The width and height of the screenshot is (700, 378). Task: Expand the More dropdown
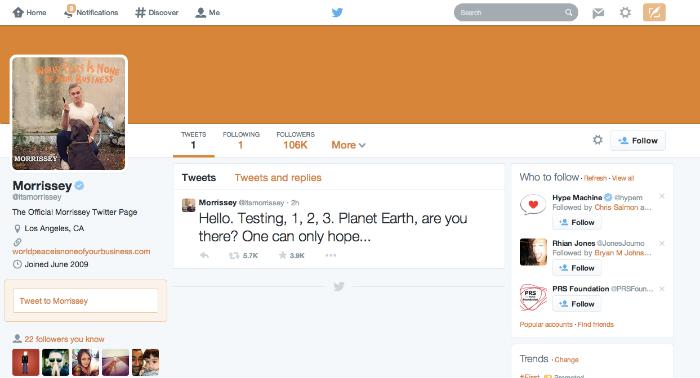348,145
